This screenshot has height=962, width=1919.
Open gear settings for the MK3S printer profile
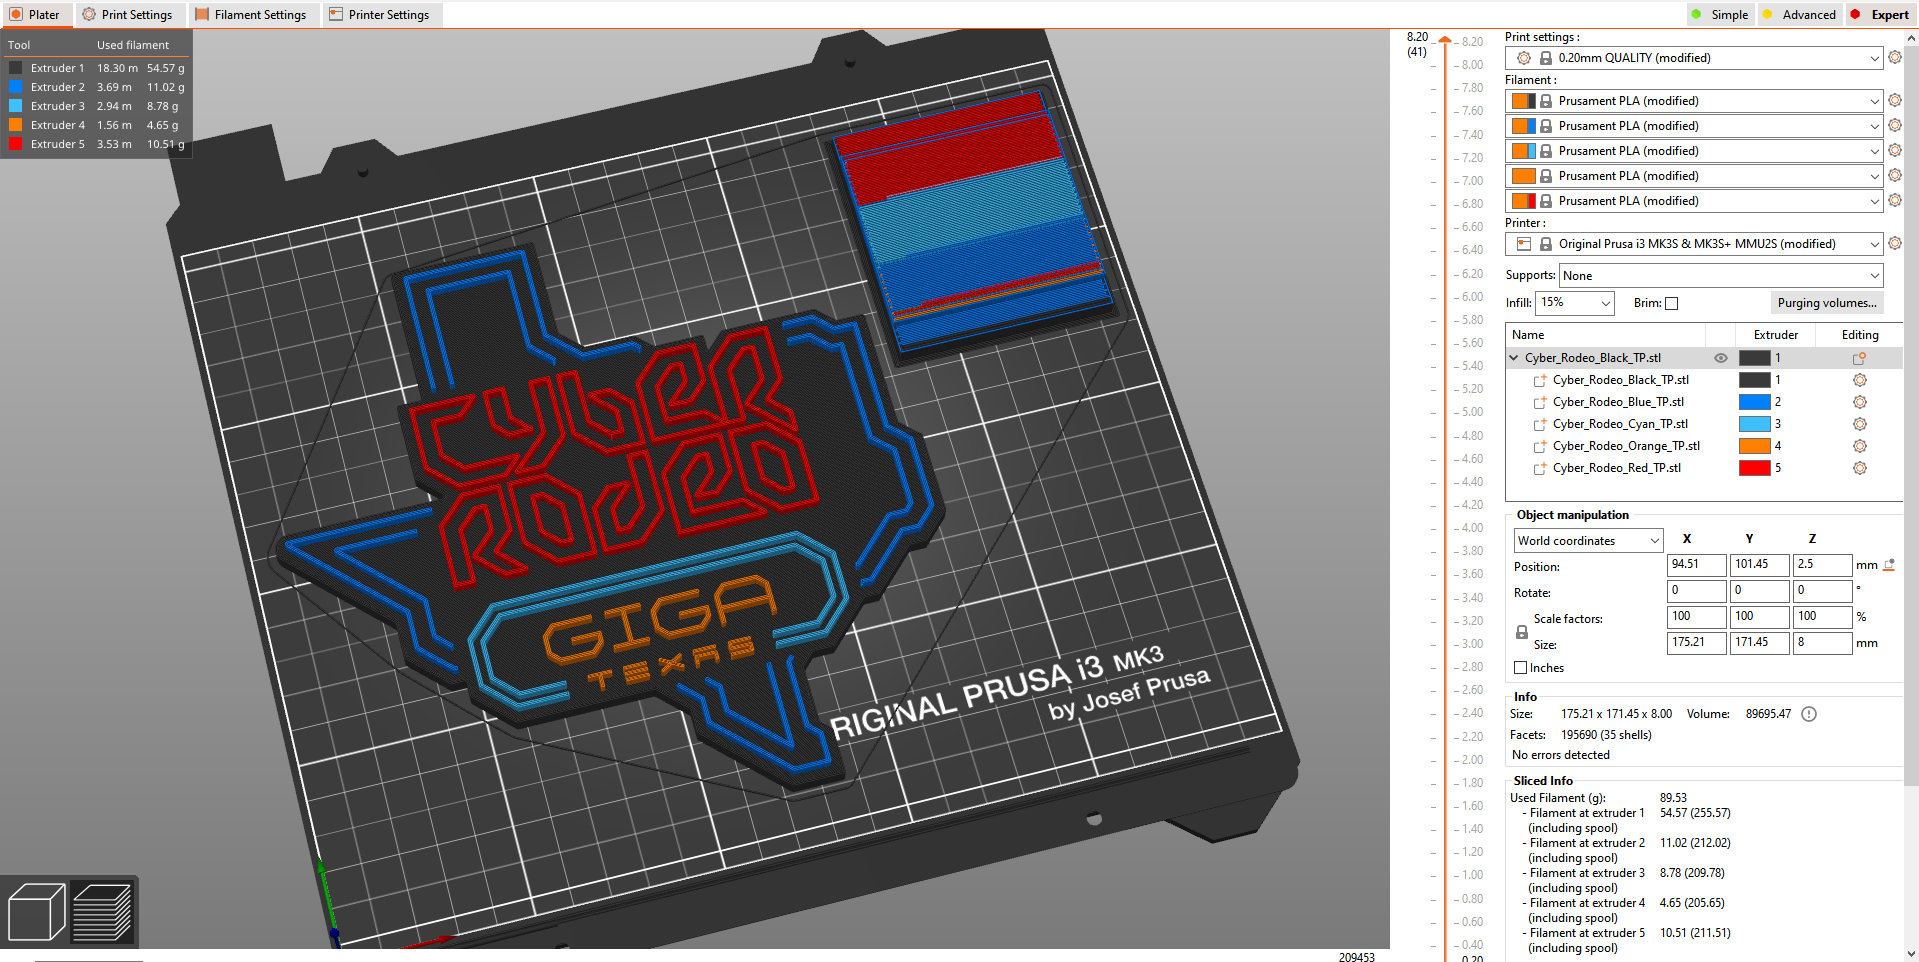[x=1895, y=243]
